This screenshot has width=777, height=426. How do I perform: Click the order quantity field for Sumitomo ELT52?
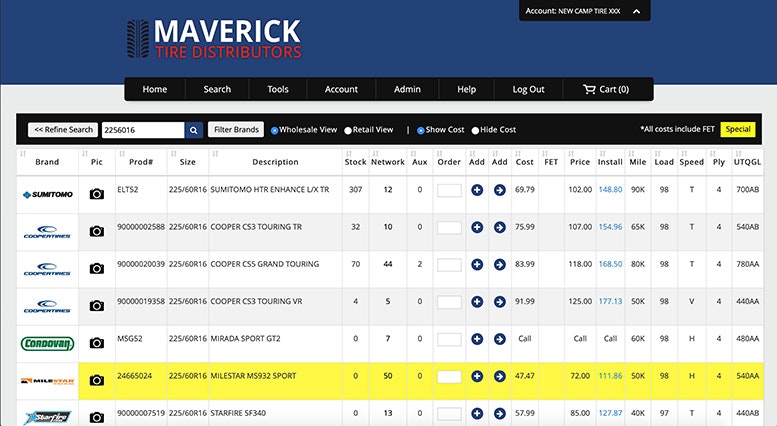click(449, 190)
